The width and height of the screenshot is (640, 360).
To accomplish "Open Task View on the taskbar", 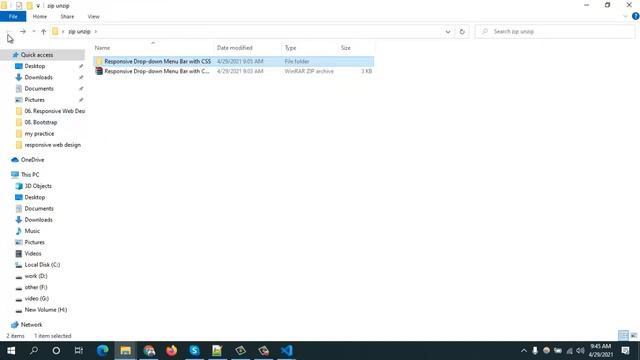I will (79, 351).
